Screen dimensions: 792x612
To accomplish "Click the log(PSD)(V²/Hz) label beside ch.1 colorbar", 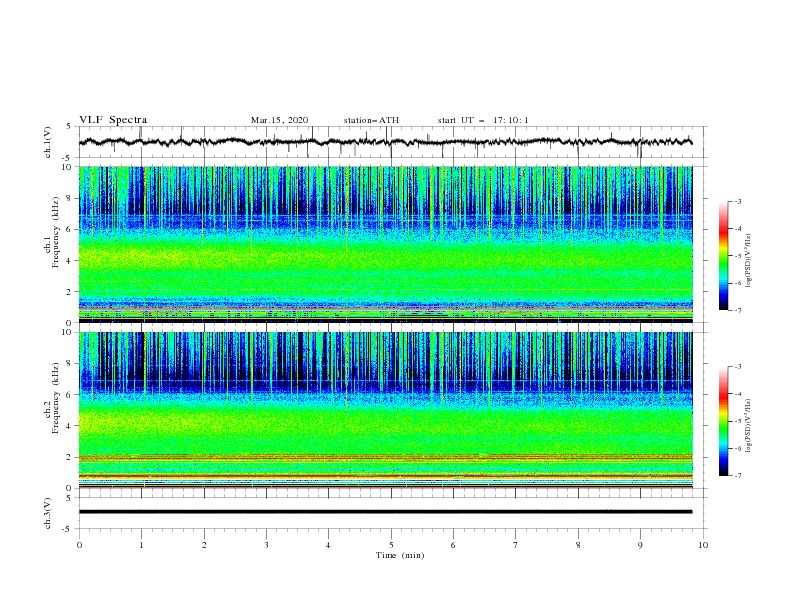I will point(749,261).
